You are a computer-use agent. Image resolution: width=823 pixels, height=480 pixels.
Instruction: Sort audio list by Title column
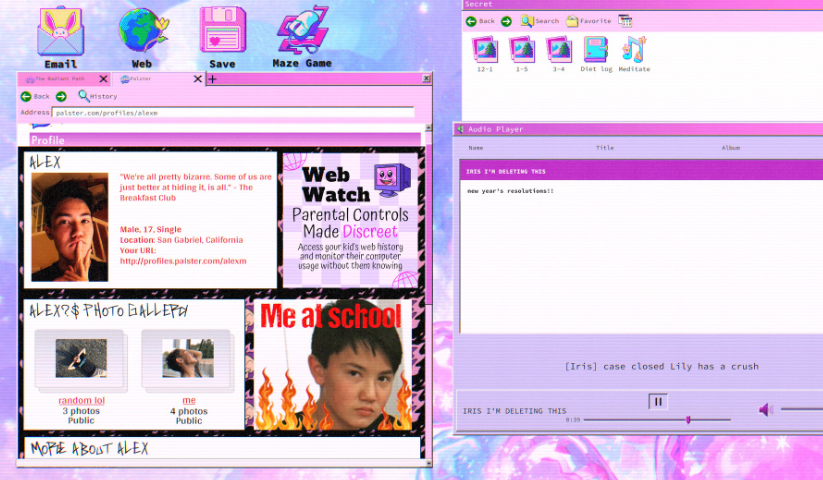click(x=605, y=148)
